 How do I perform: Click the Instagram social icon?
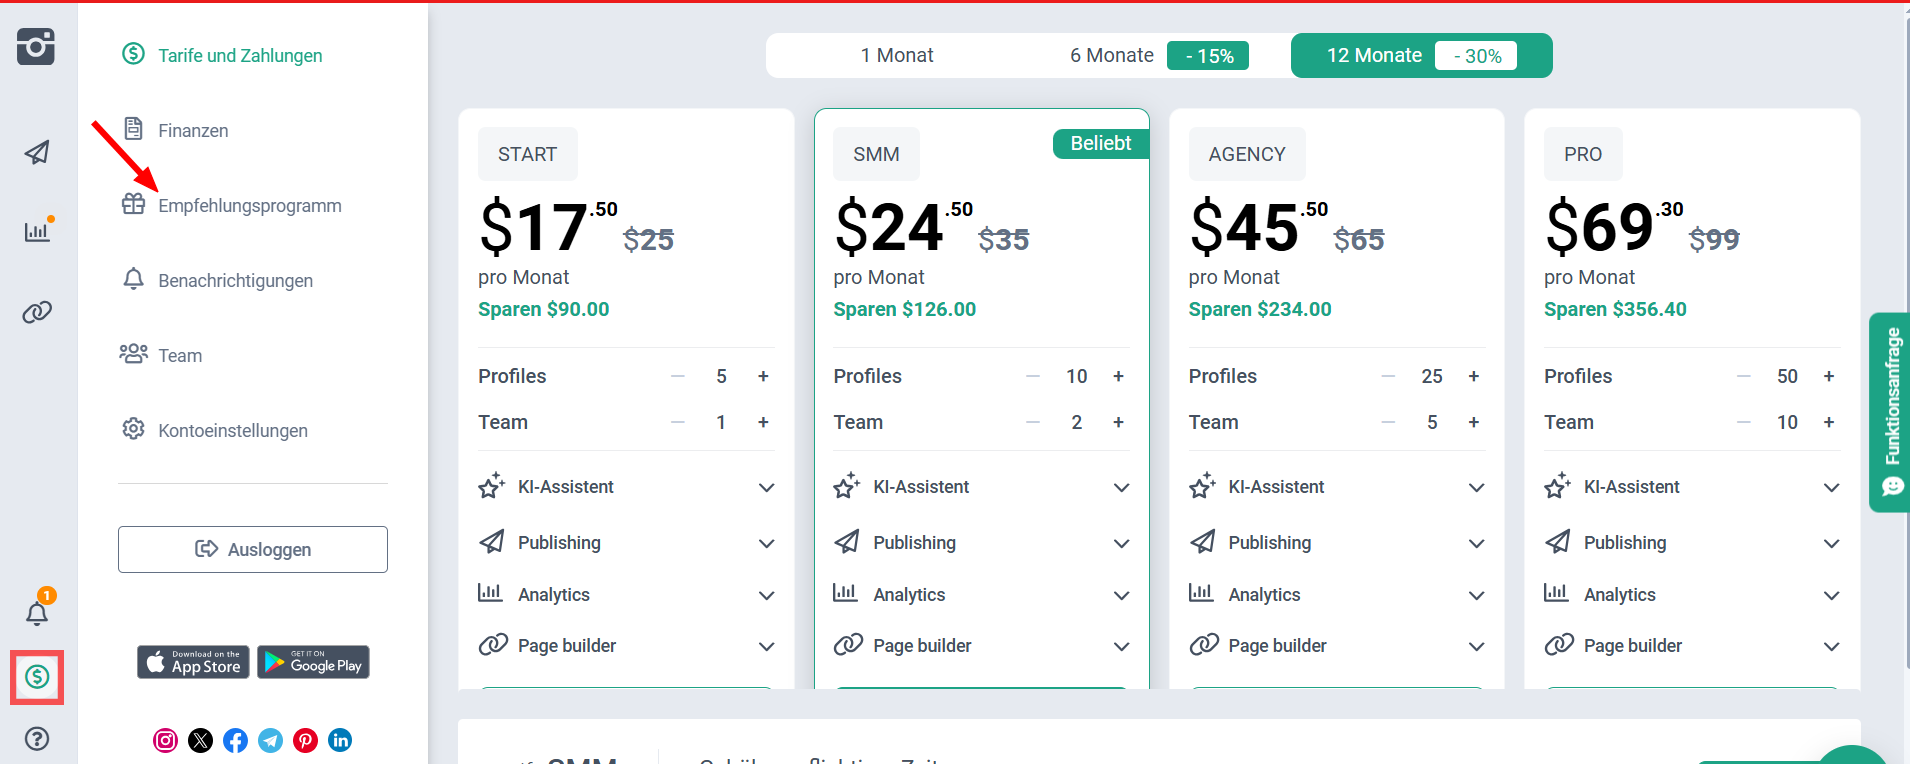click(x=166, y=740)
